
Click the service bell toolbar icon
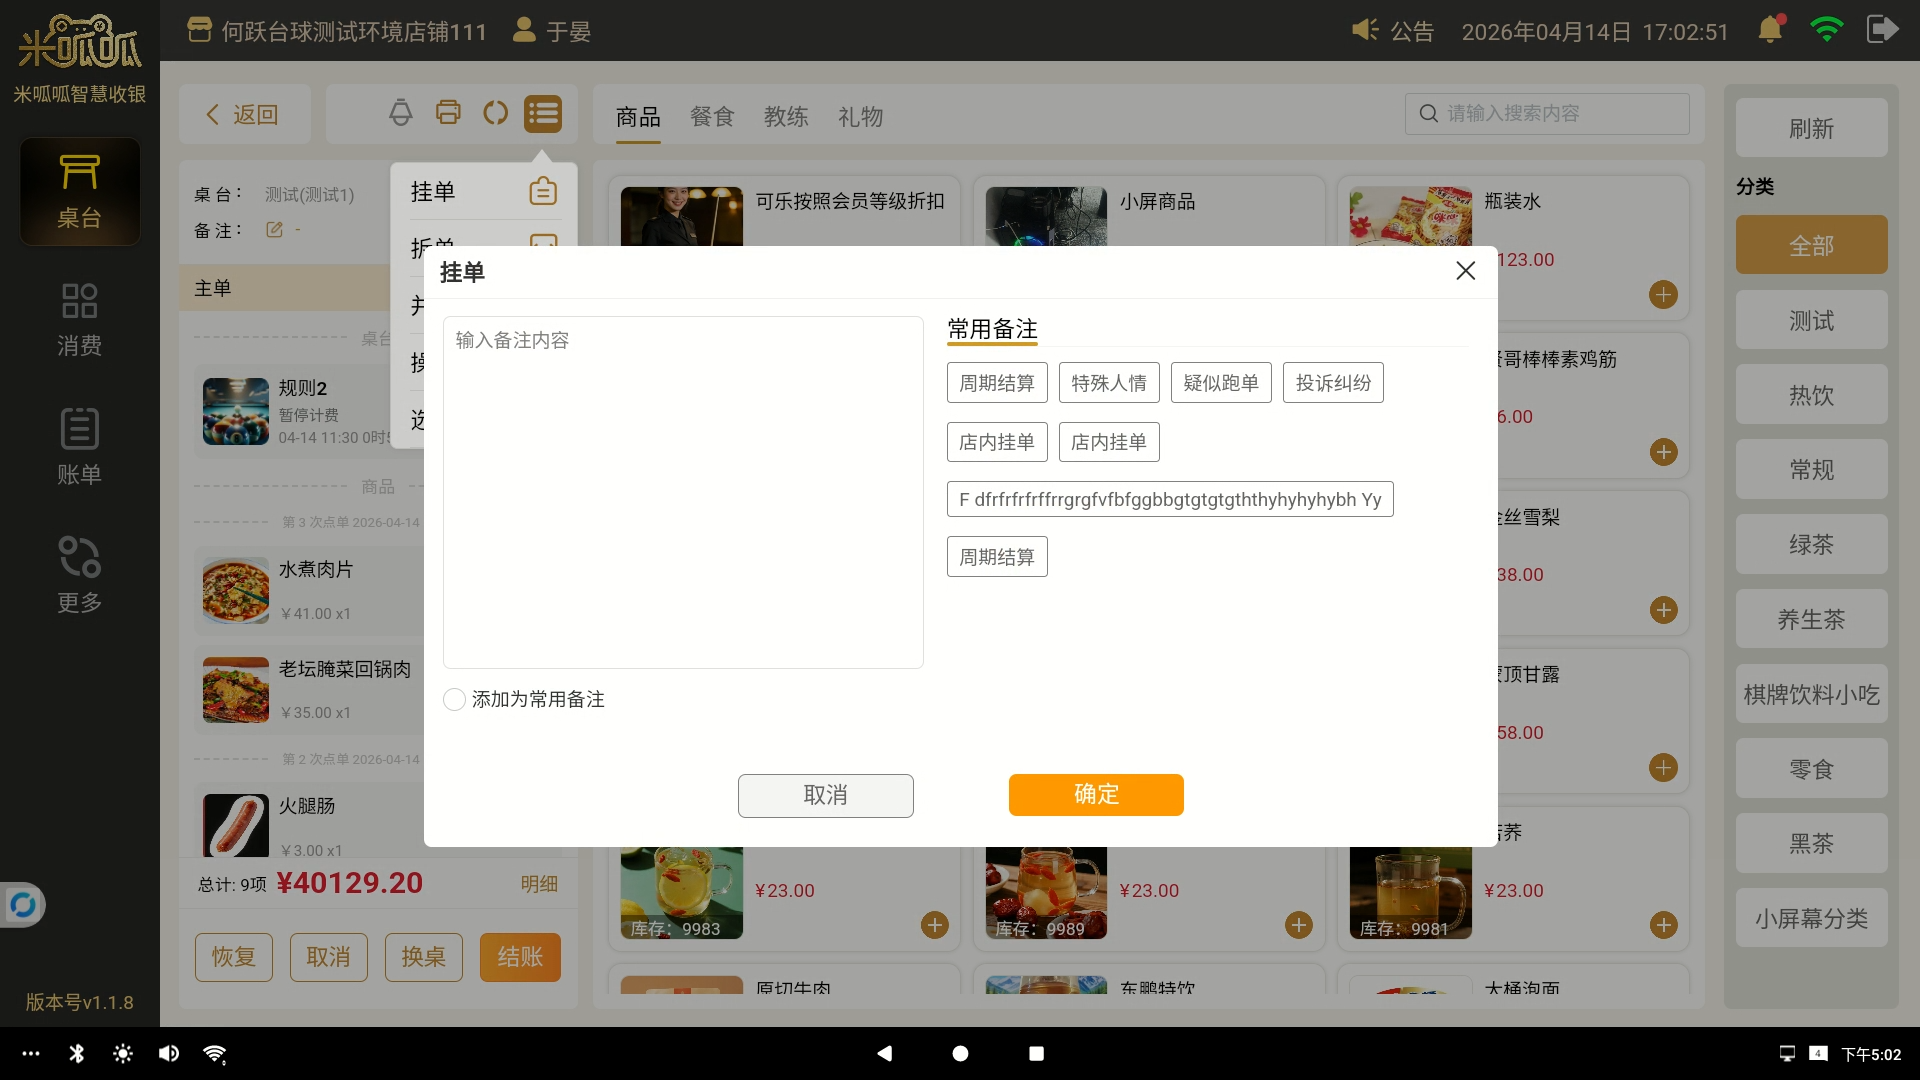[x=400, y=113]
